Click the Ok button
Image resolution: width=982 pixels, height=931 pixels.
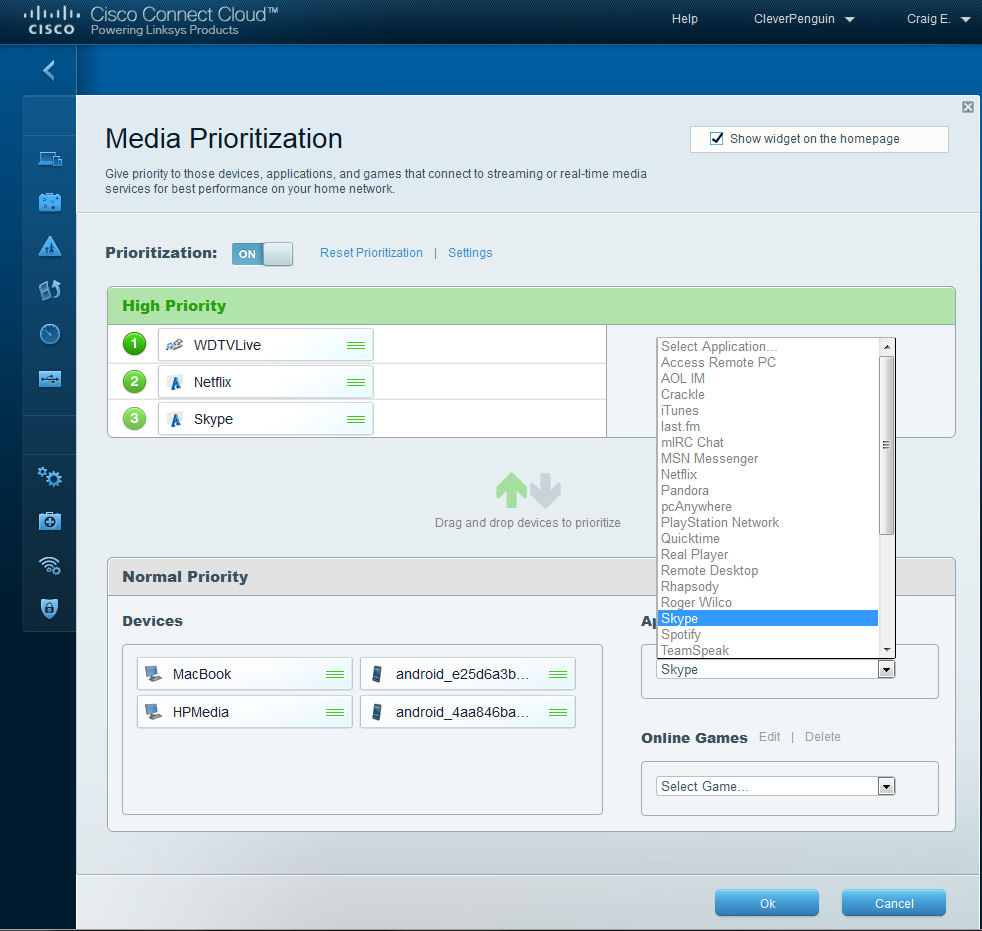pyautogui.click(x=767, y=903)
